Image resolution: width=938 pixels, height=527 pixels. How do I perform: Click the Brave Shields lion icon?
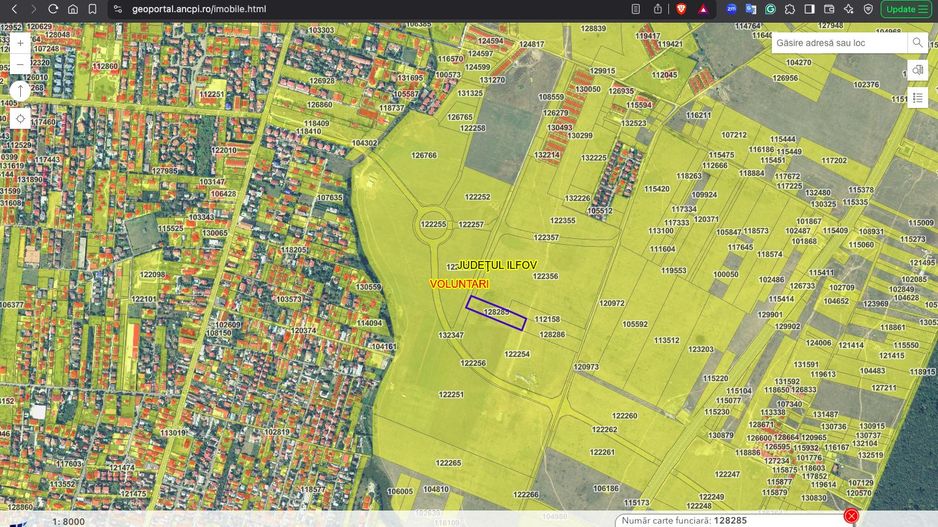[x=681, y=9]
